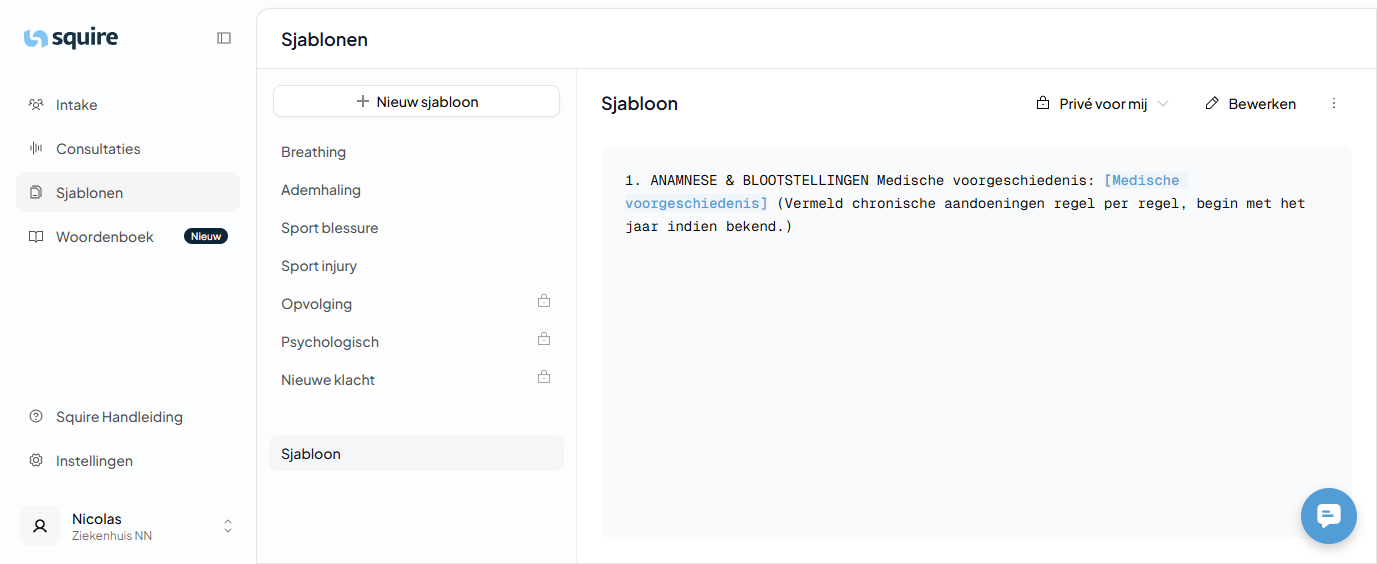1377x564 pixels.
Task: Click the lock icon next to Nieuwe klacht
Action: pos(544,377)
